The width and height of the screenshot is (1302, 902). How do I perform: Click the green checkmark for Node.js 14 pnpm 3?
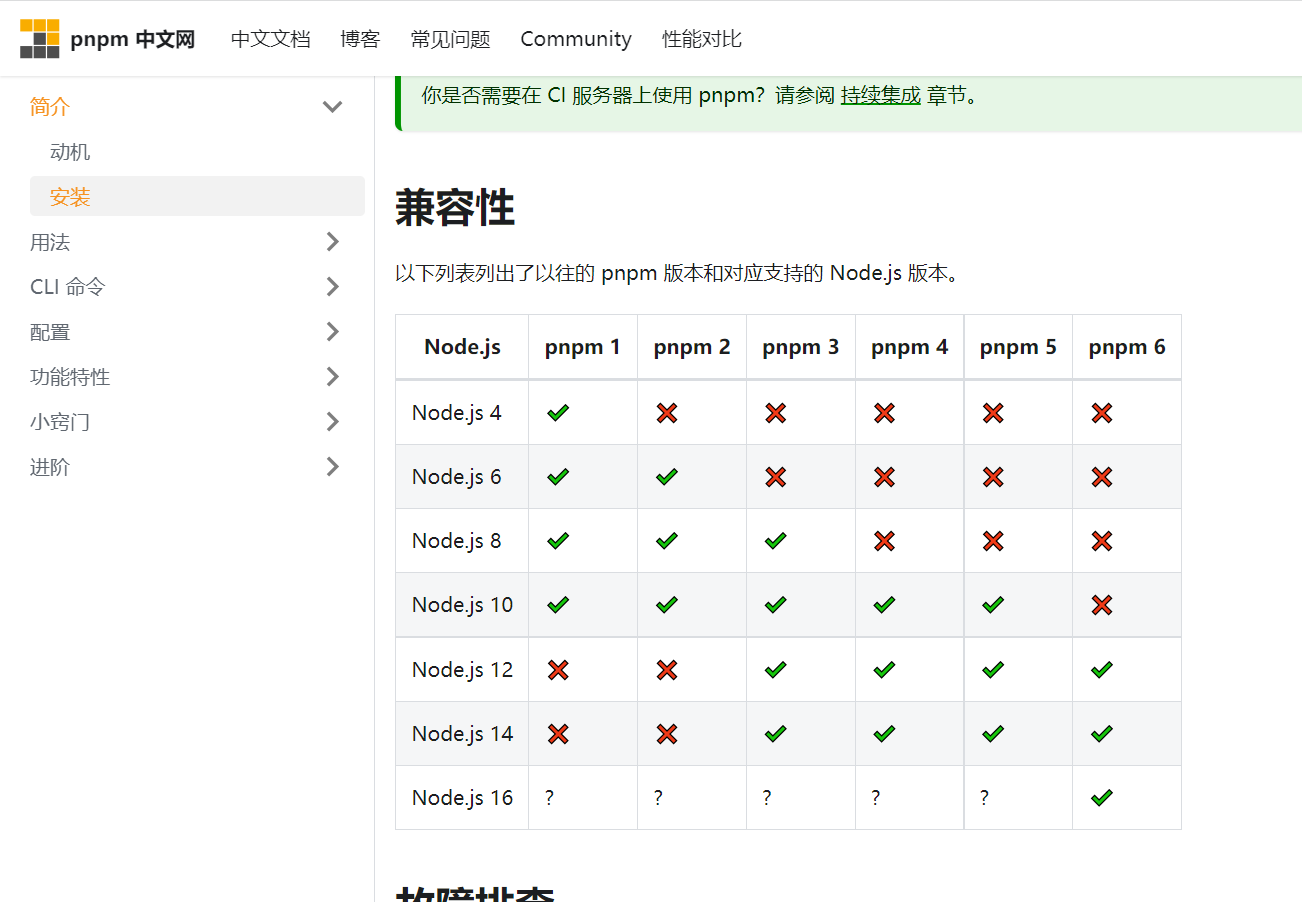pos(774,733)
